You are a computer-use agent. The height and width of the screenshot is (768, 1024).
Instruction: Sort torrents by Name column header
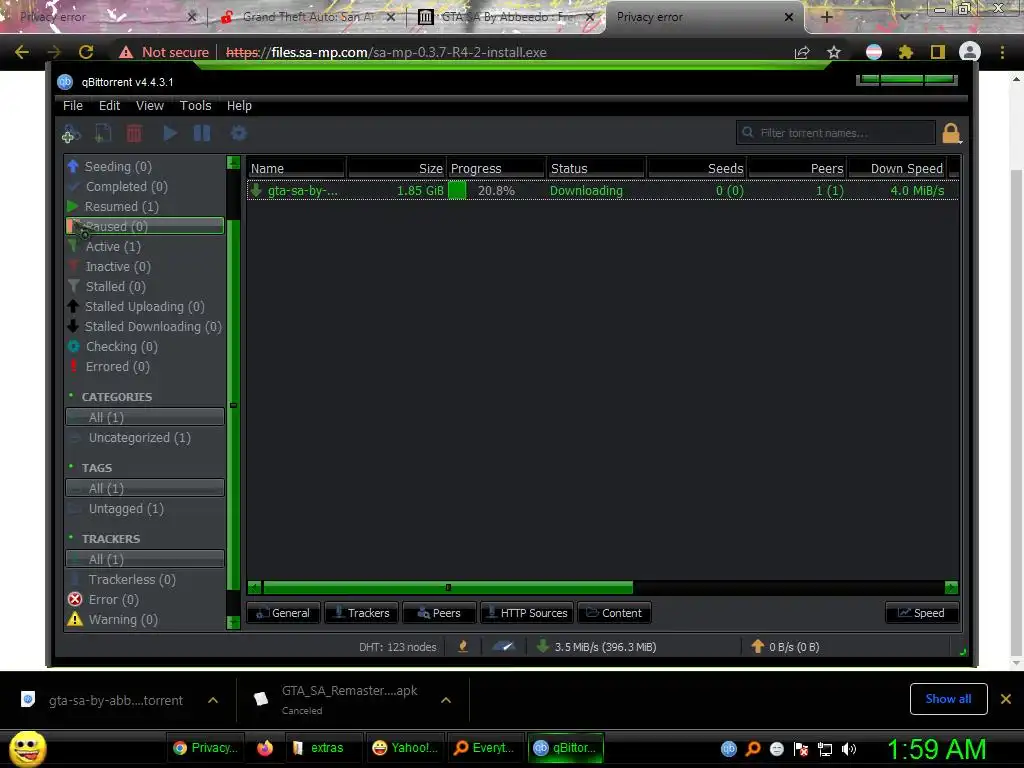tap(296, 168)
